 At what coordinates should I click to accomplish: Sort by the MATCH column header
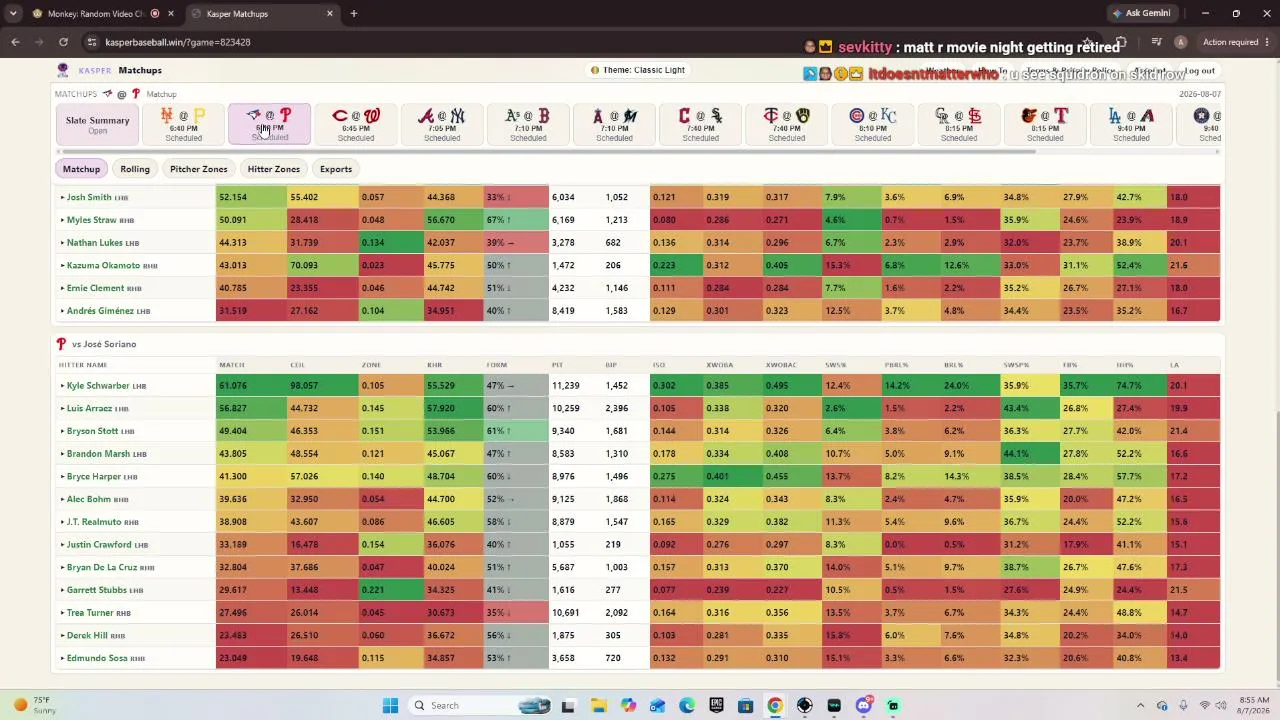pyautogui.click(x=232, y=365)
